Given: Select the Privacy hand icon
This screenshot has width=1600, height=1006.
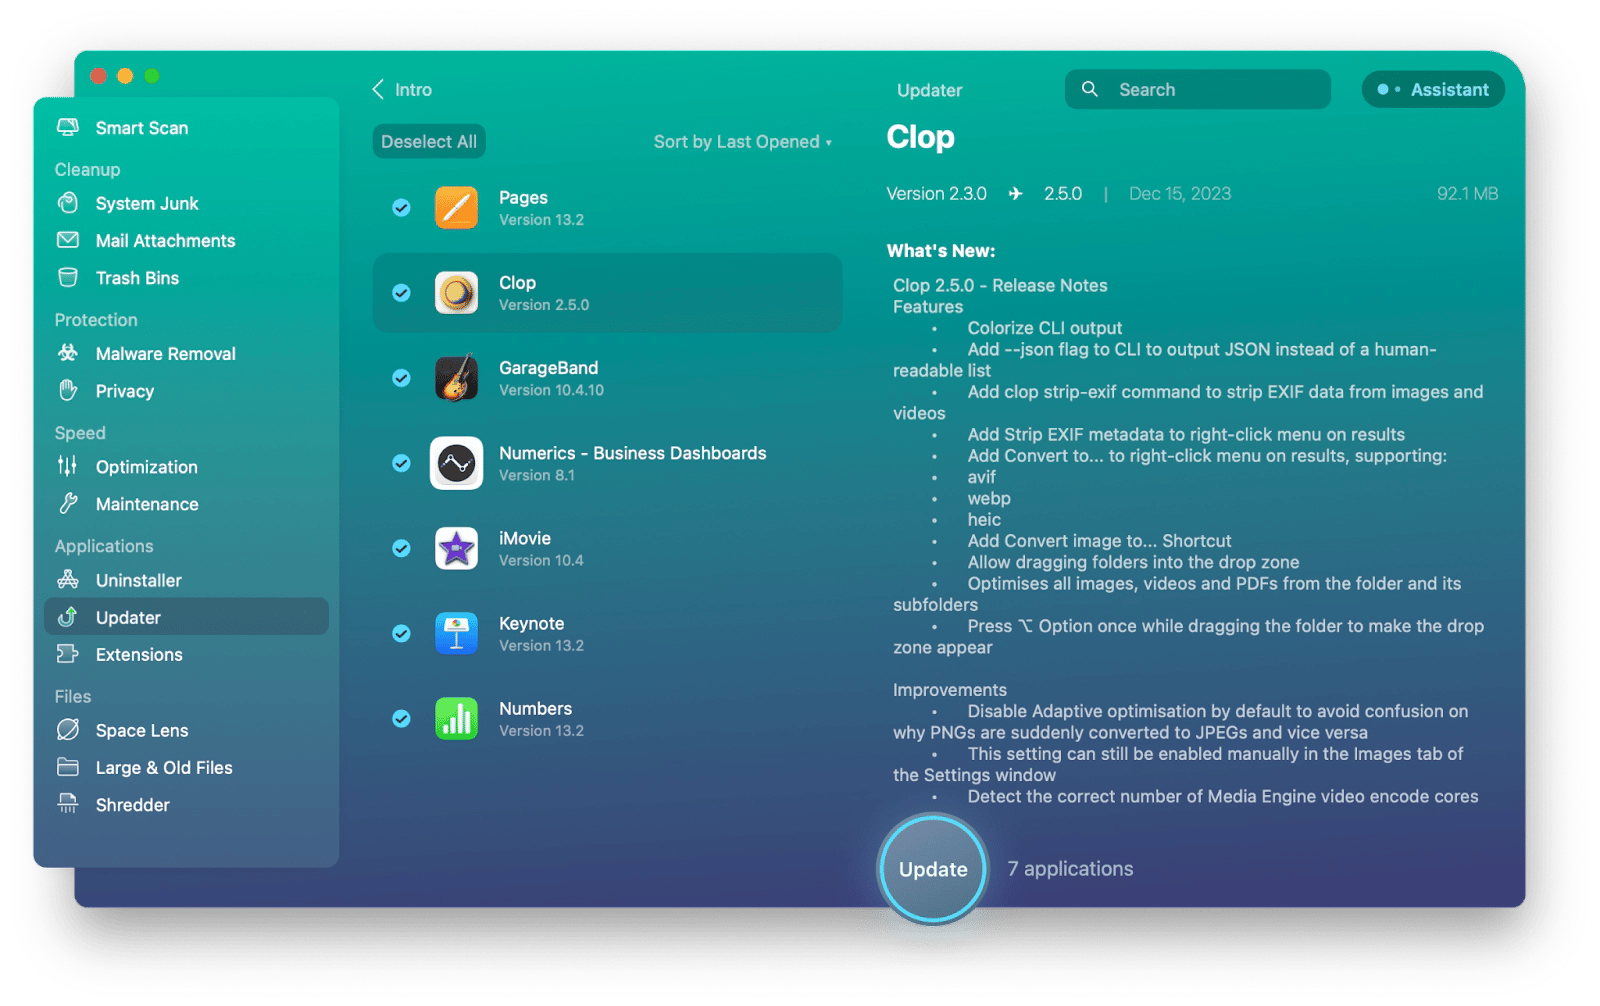Looking at the screenshot, I should (x=68, y=390).
